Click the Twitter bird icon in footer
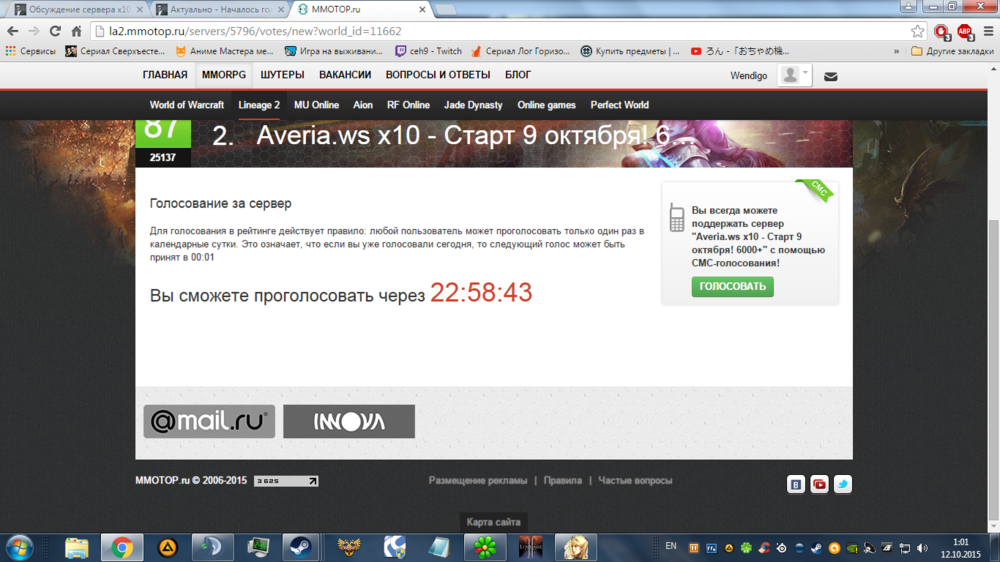 pos(842,484)
